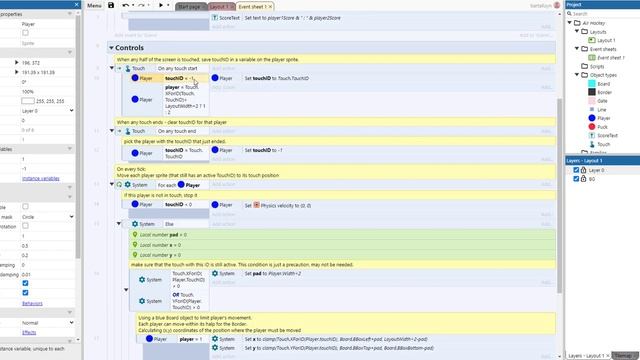Click the Save project icon
Image resolution: width=640 pixels, height=360 pixels.
pos(111,5)
